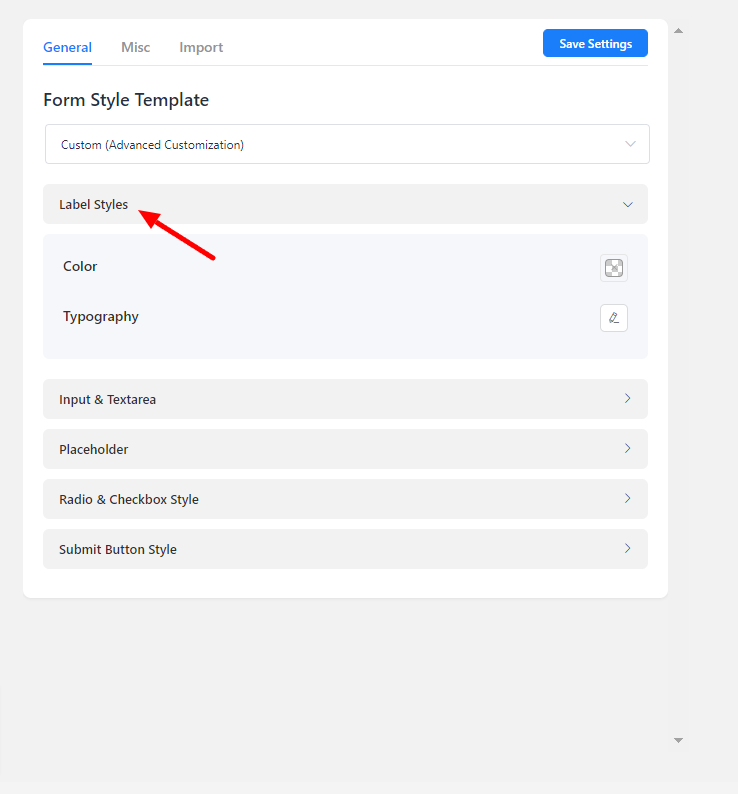Image resolution: width=738 pixels, height=794 pixels.
Task: Open the Typography pencil edit icon
Action: click(x=613, y=318)
